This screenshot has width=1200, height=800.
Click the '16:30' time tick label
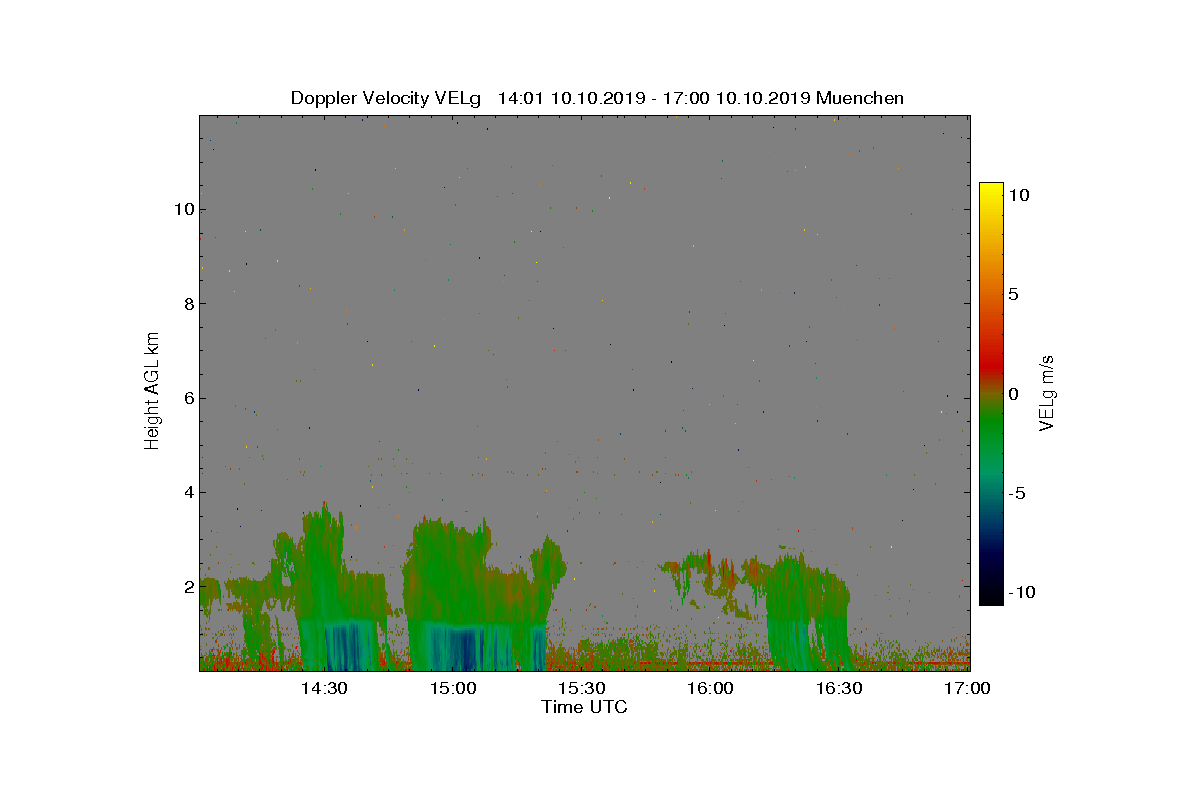pos(839,689)
